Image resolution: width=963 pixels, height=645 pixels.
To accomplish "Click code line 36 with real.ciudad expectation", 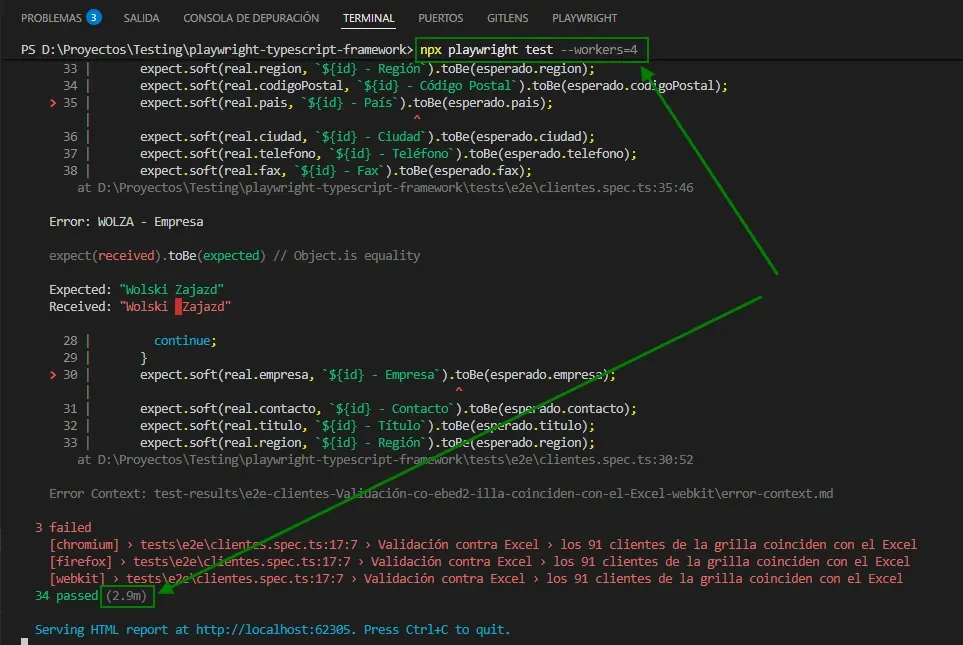I will (x=367, y=136).
